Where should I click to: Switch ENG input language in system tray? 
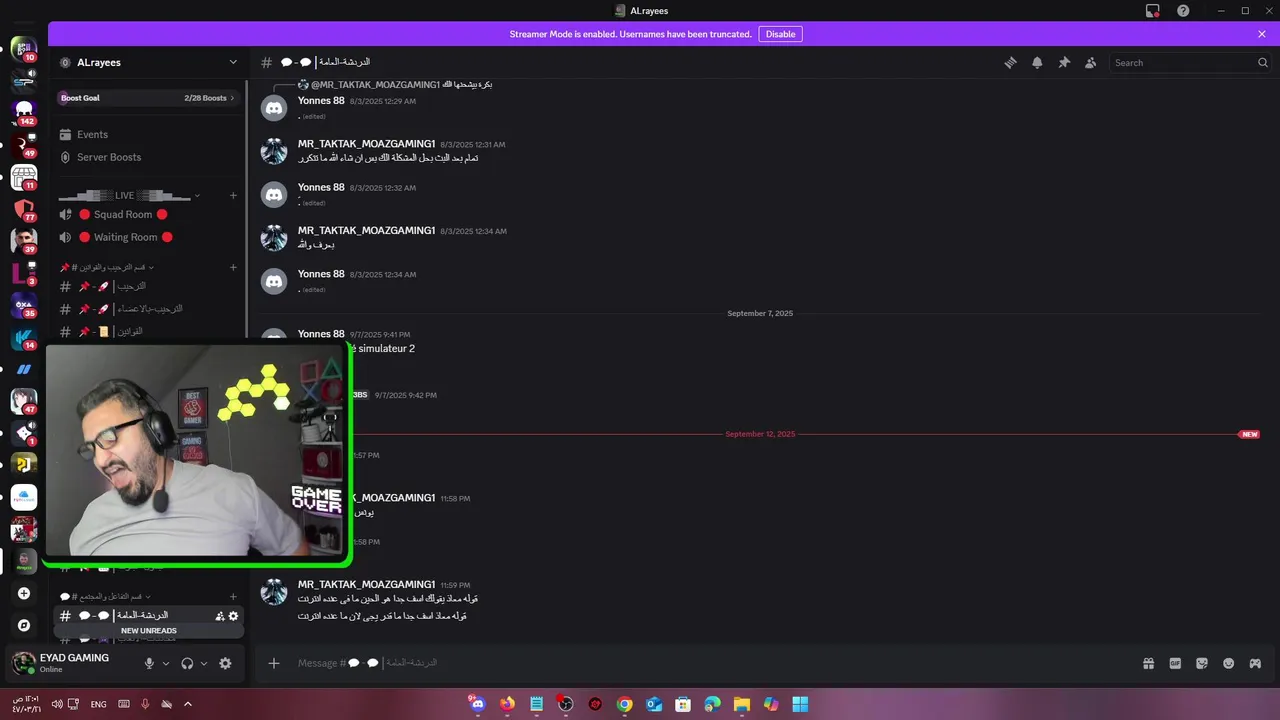coord(98,704)
